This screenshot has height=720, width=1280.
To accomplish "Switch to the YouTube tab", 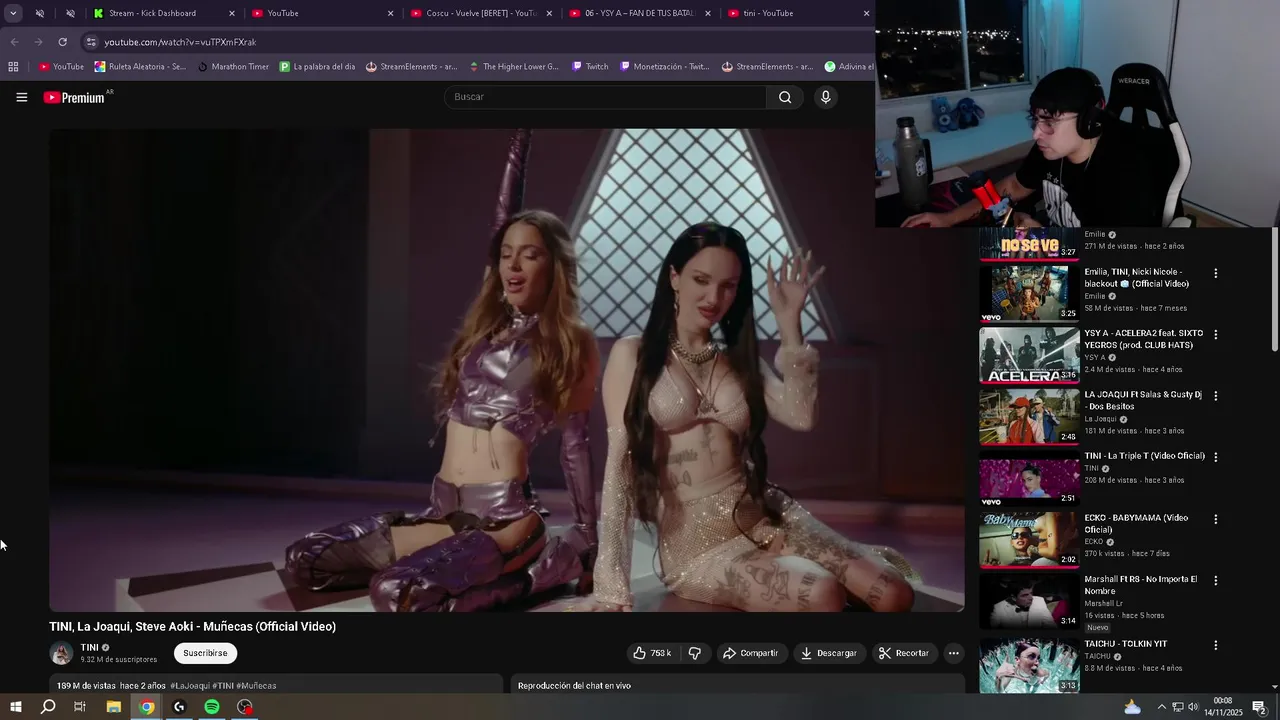I will click(322, 13).
